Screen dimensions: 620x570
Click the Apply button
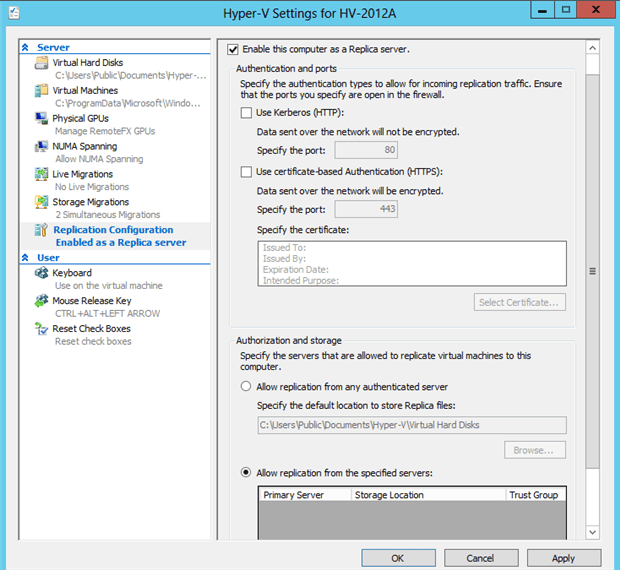coord(564,558)
